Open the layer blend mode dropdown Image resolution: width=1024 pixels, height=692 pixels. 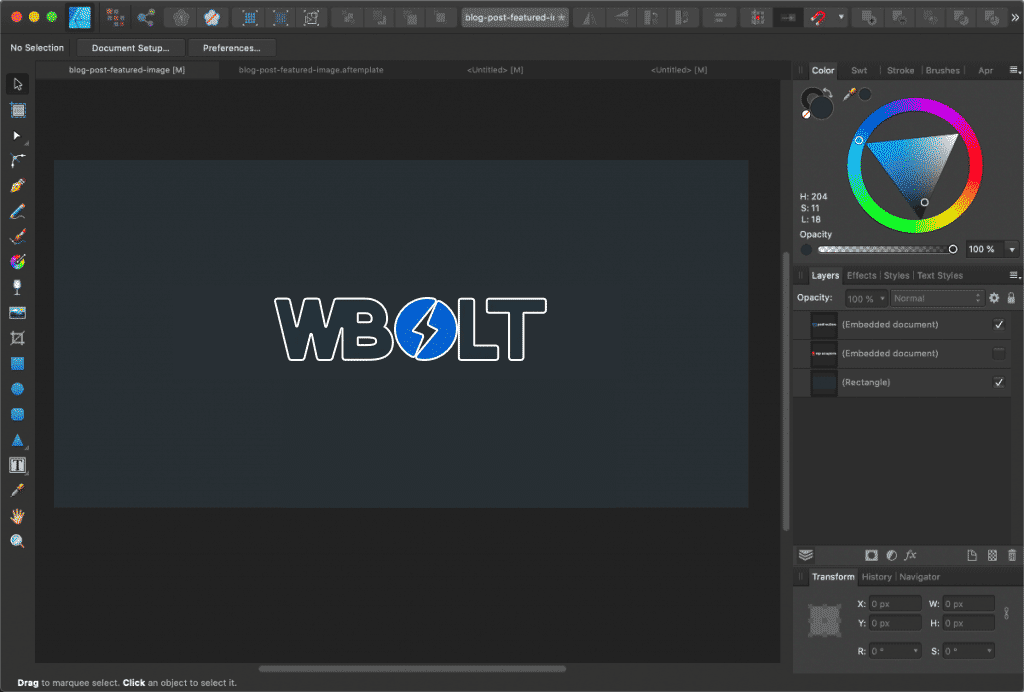click(937, 298)
